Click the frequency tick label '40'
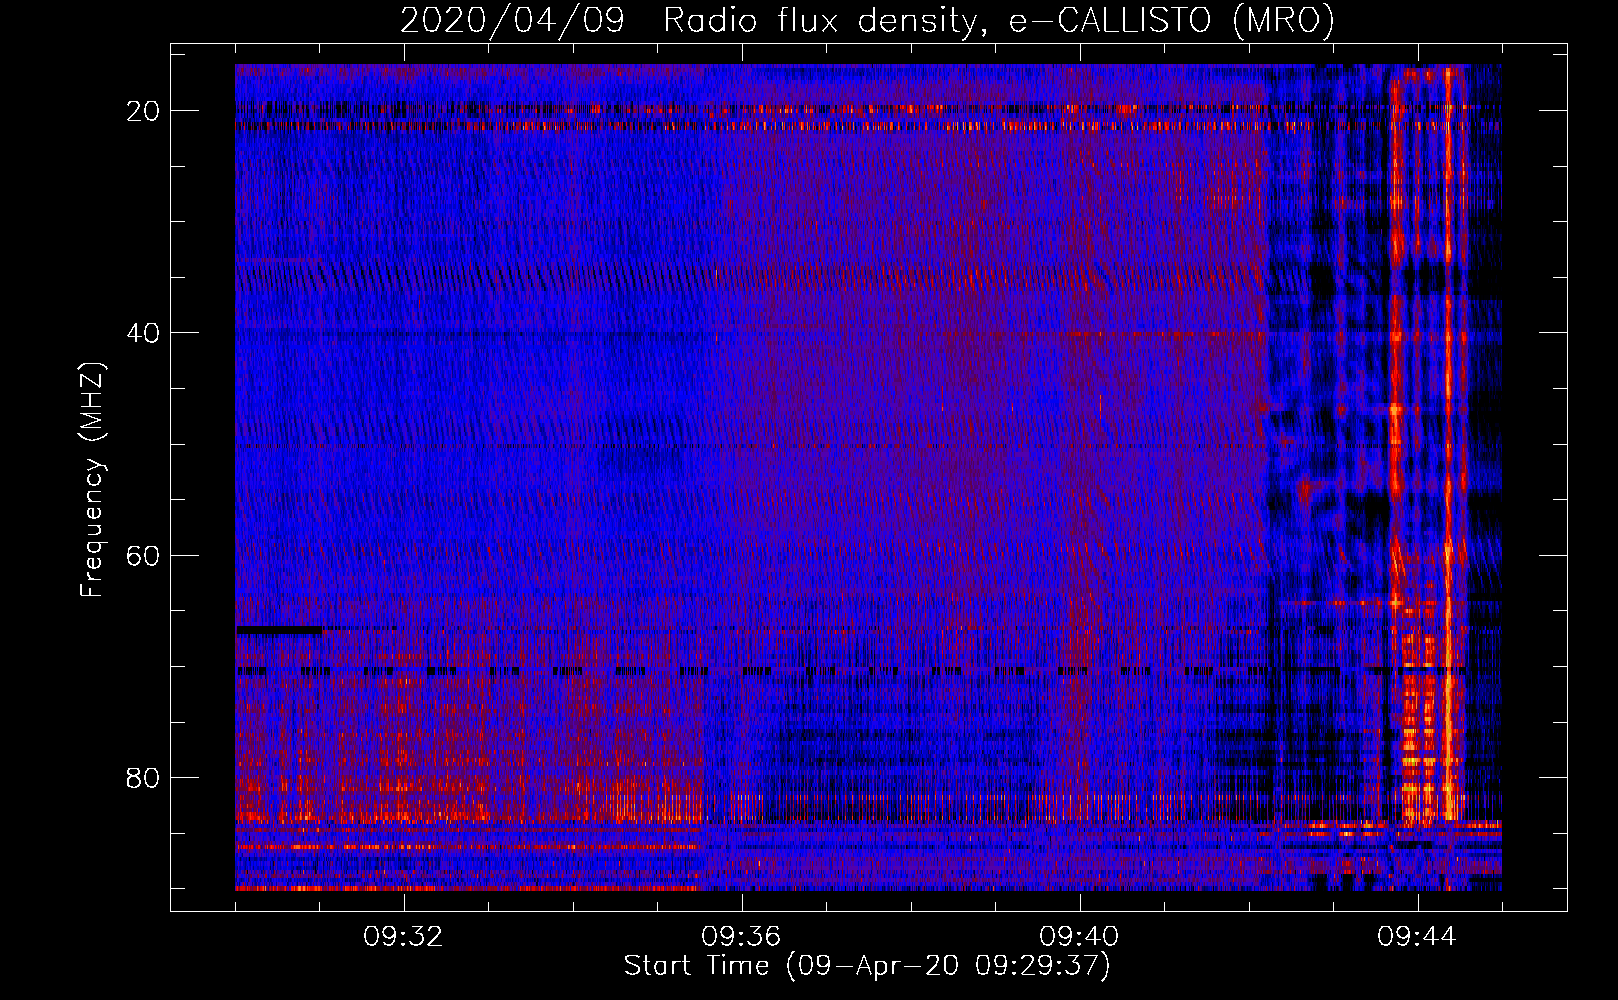 tap(144, 332)
